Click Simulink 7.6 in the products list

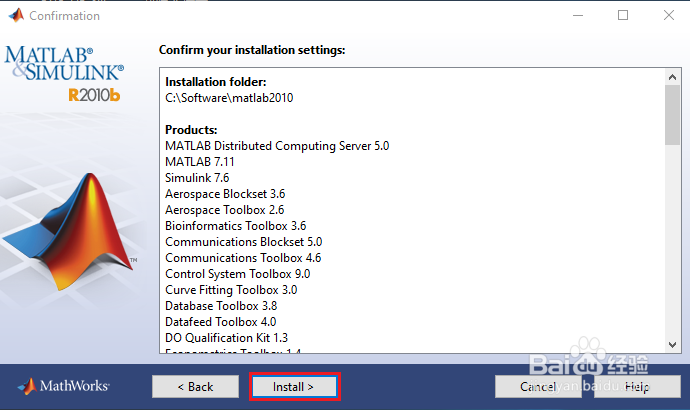pos(198,177)
